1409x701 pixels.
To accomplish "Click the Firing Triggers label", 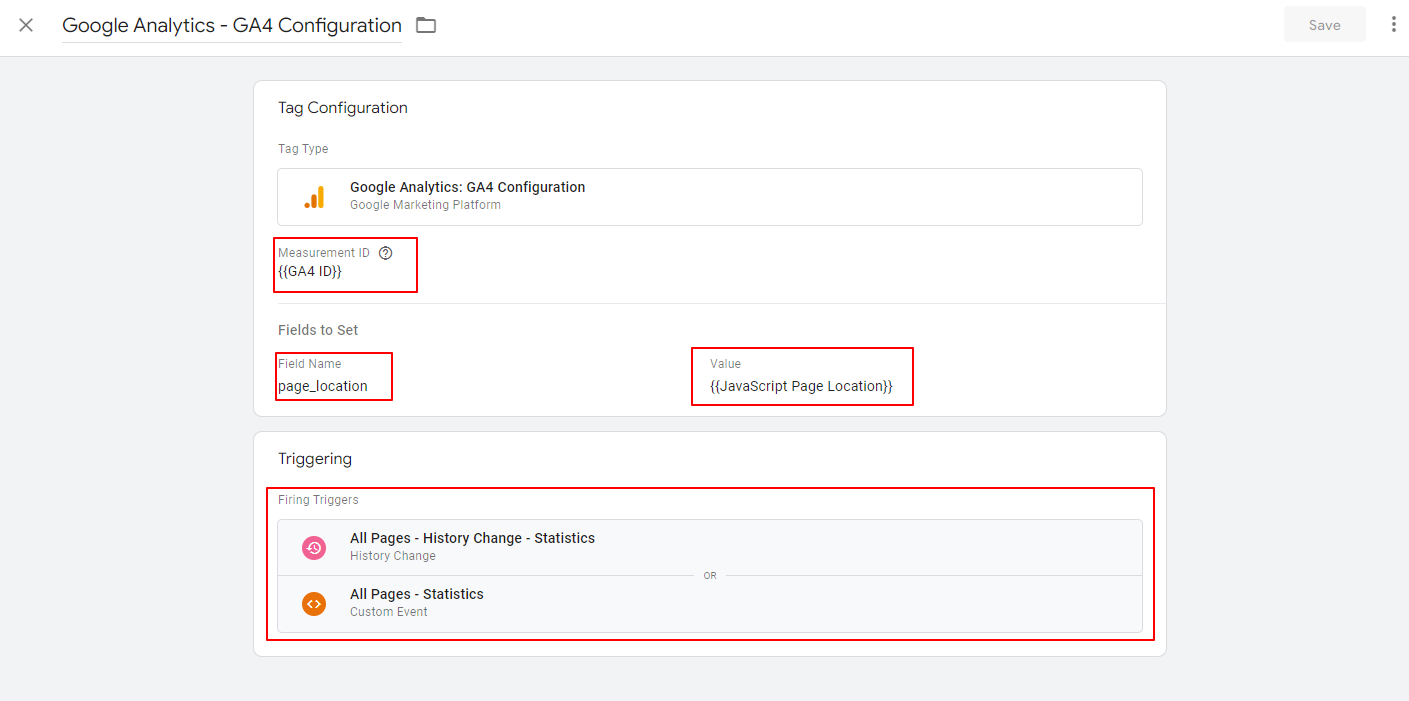I will click(x=318, y=500).
